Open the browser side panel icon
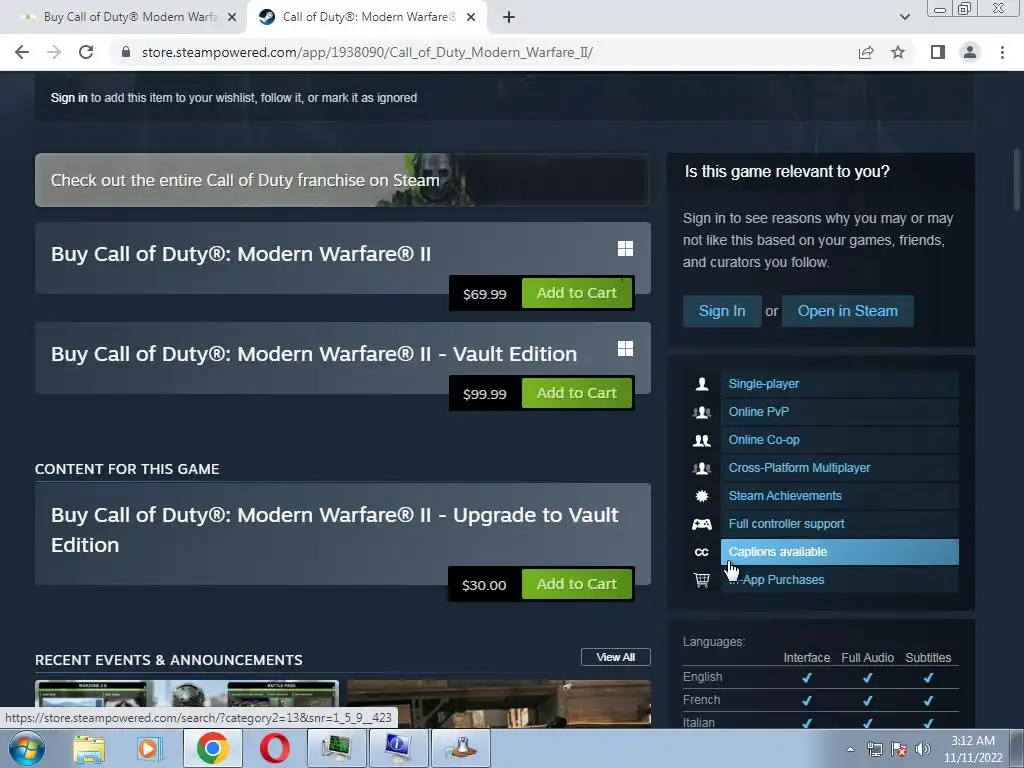The height and width of the screenshot is (768, 1024). [x=938, y=52]
